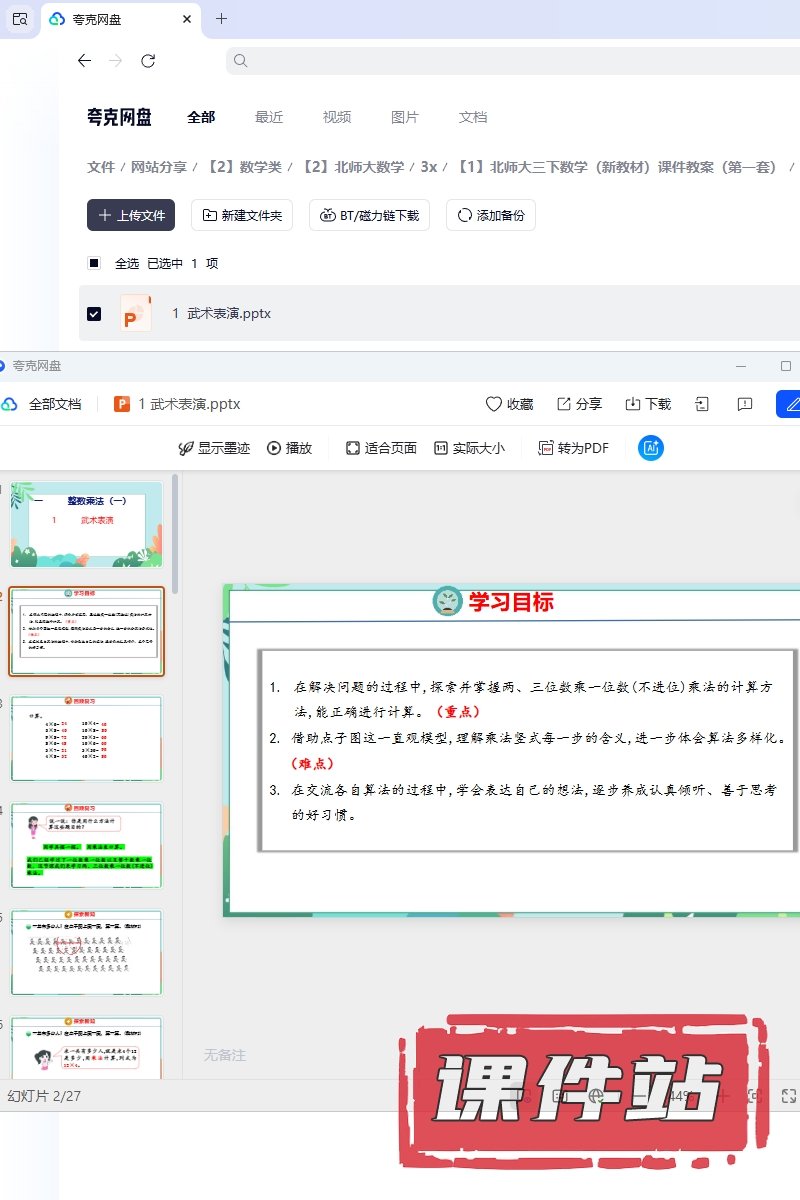Click the 新建文件夹 button
The height and width of the screenshot is (1200, 800).
(x=242, y=215)
